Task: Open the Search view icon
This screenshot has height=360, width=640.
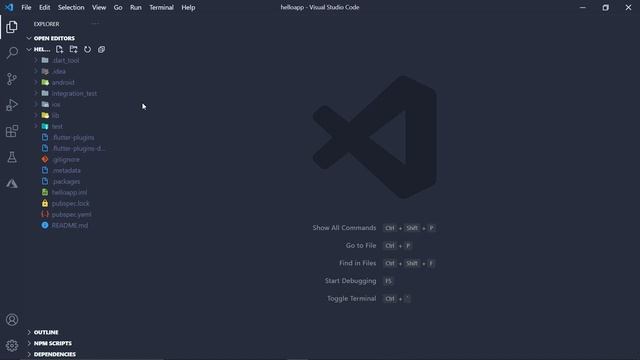Action: 12,53
